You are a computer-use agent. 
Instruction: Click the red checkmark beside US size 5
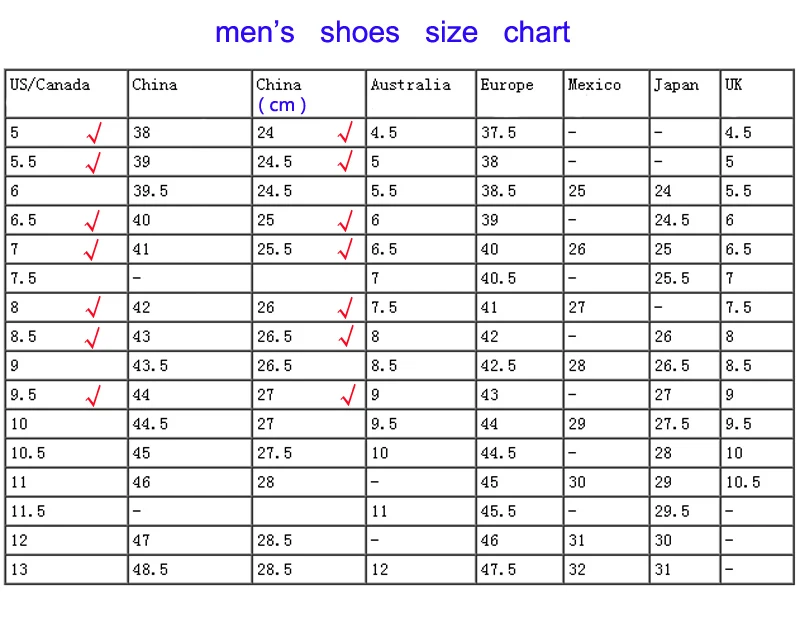point(94,133)
